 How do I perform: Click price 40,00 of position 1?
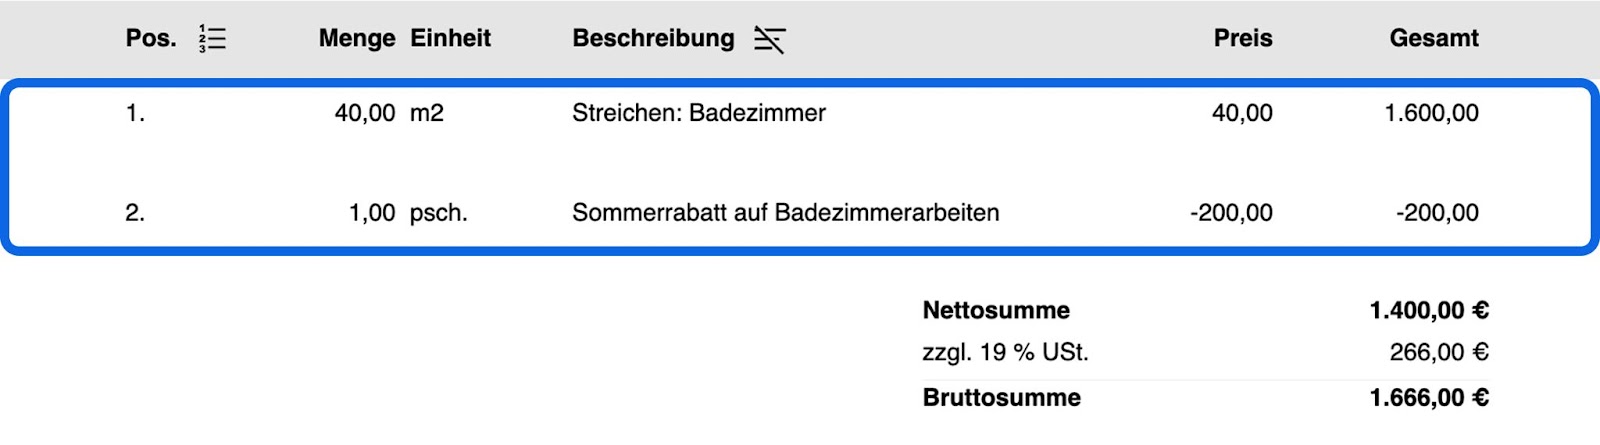point(1242,113)
